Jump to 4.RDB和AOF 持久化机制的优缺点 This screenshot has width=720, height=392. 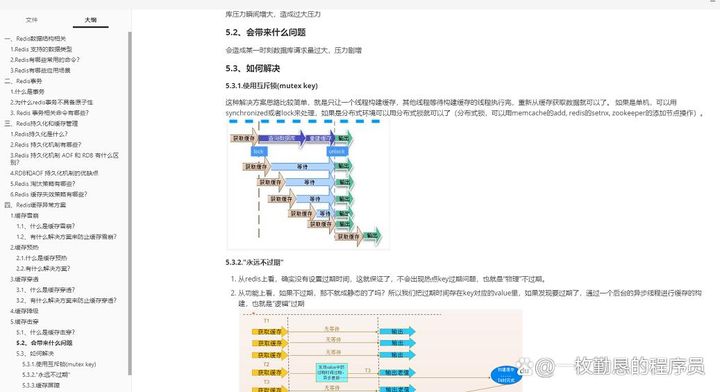54,173
